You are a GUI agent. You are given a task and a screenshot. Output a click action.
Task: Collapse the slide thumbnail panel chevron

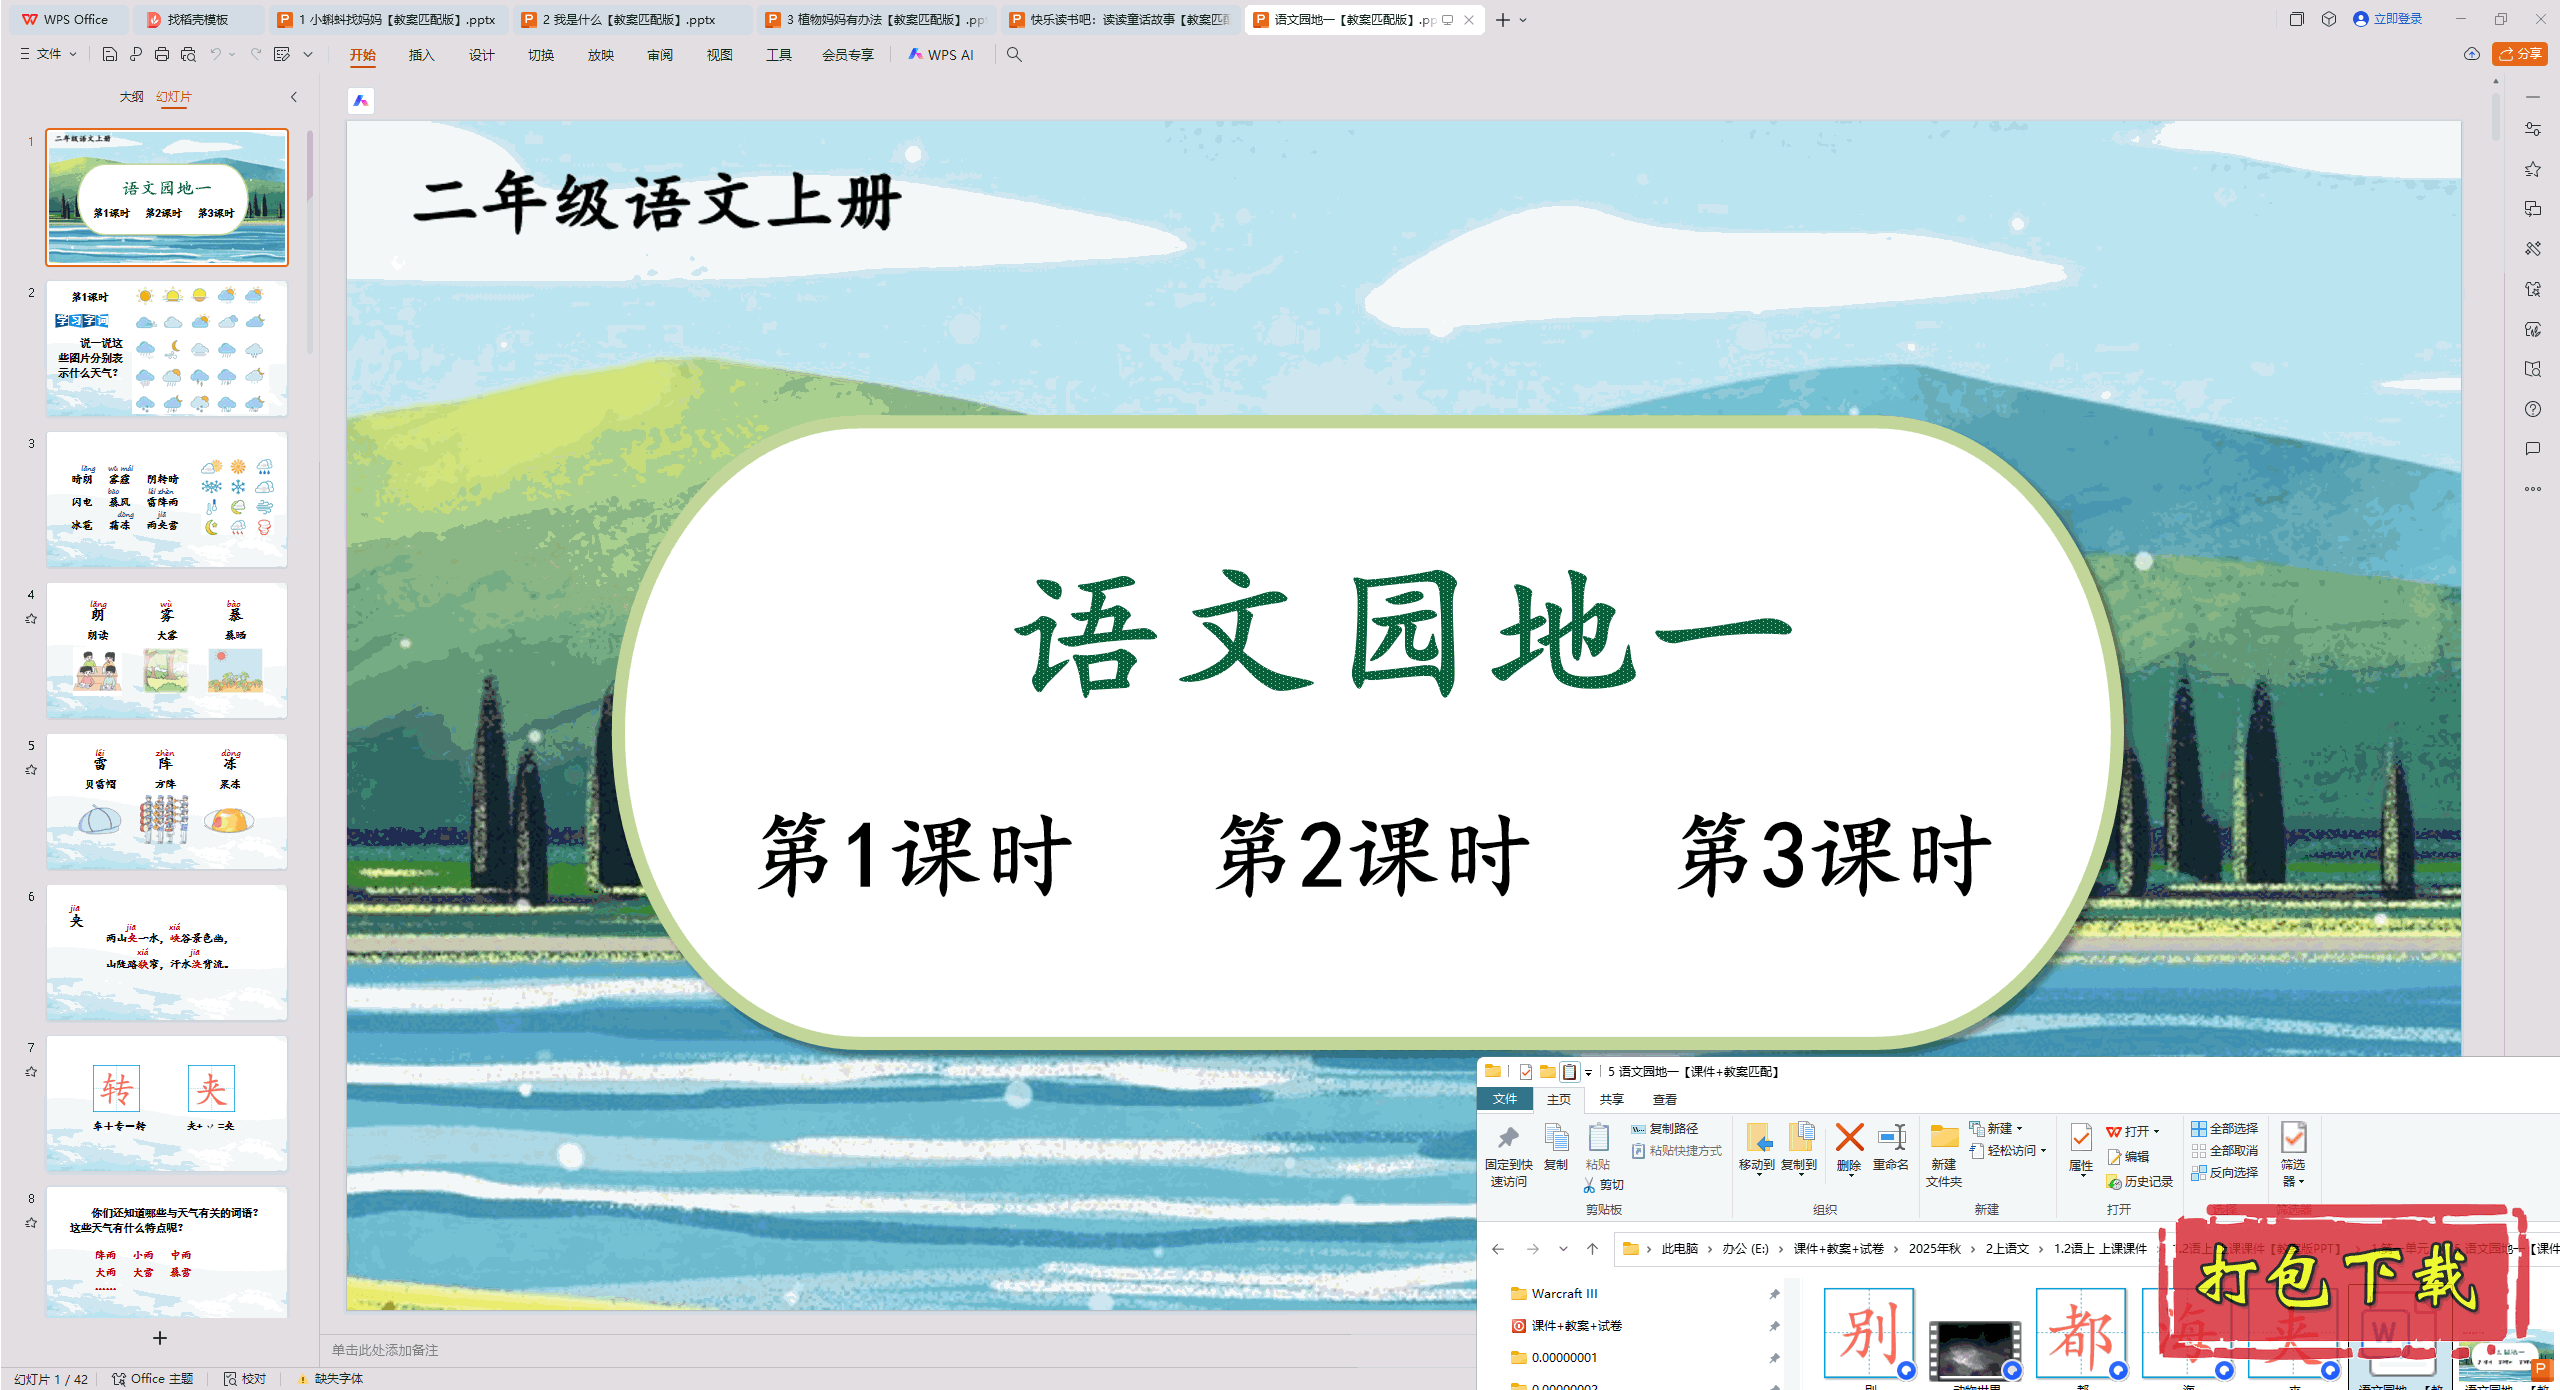293,97
